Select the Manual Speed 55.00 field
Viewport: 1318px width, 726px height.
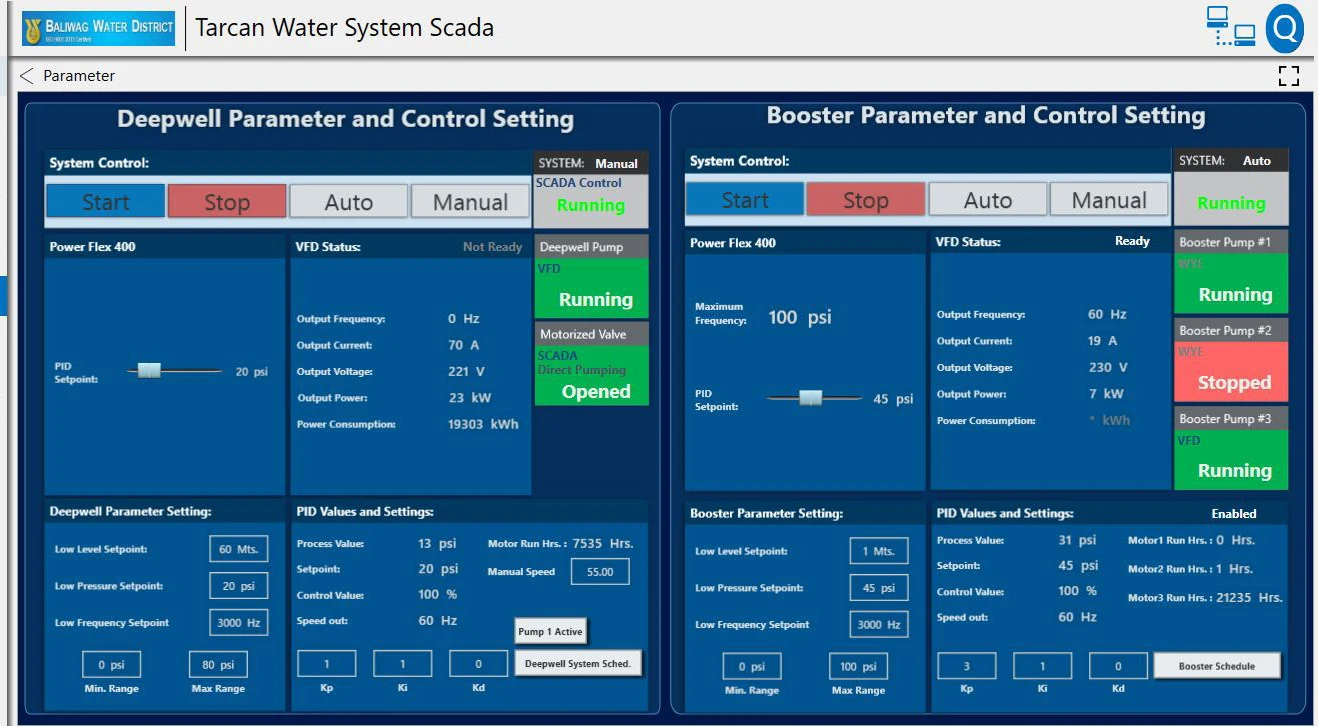[601, 571]
